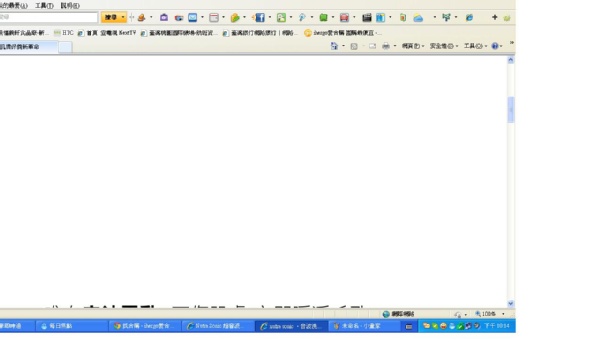
Task: Expand the search button dropdown arrow
Action: click(123, 18)
